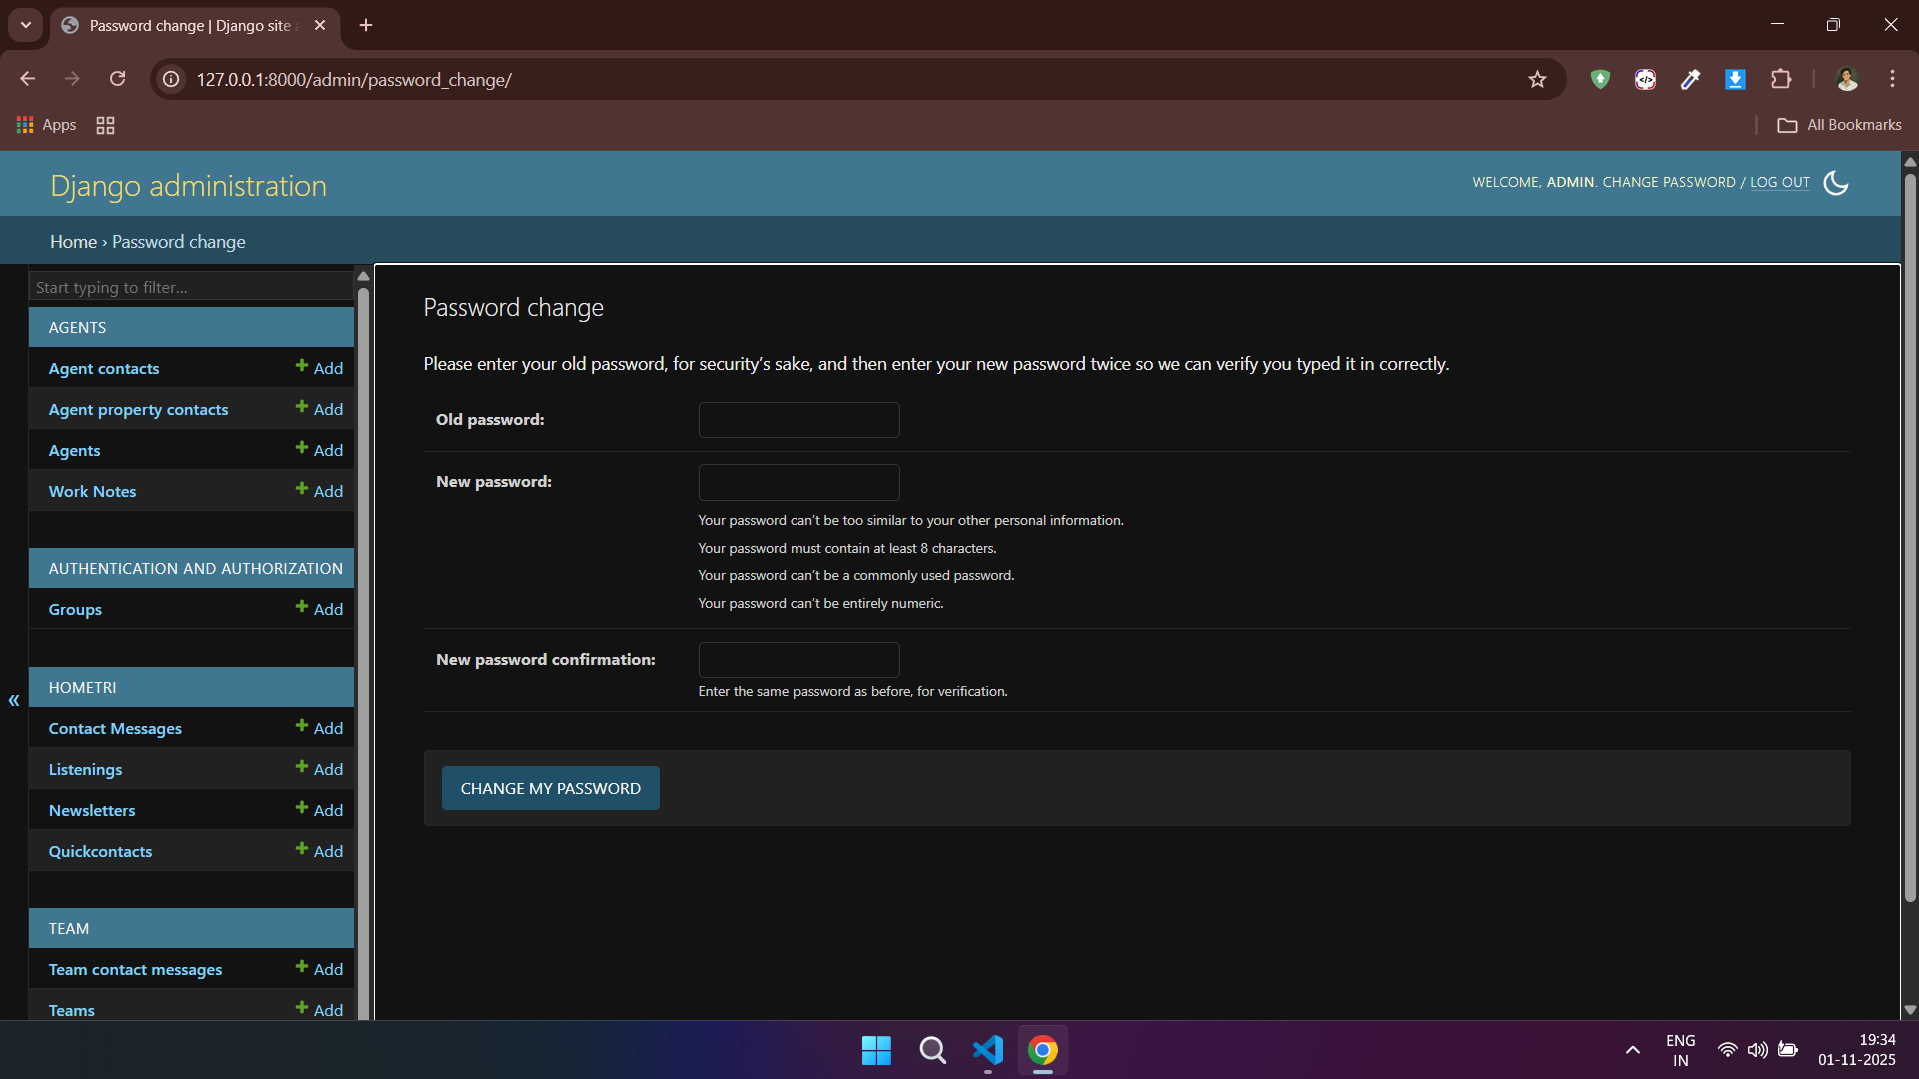The width and height of the screenshot is (1919, 1079).
Task: Add a new Newsletter
Action: point(320,810)
